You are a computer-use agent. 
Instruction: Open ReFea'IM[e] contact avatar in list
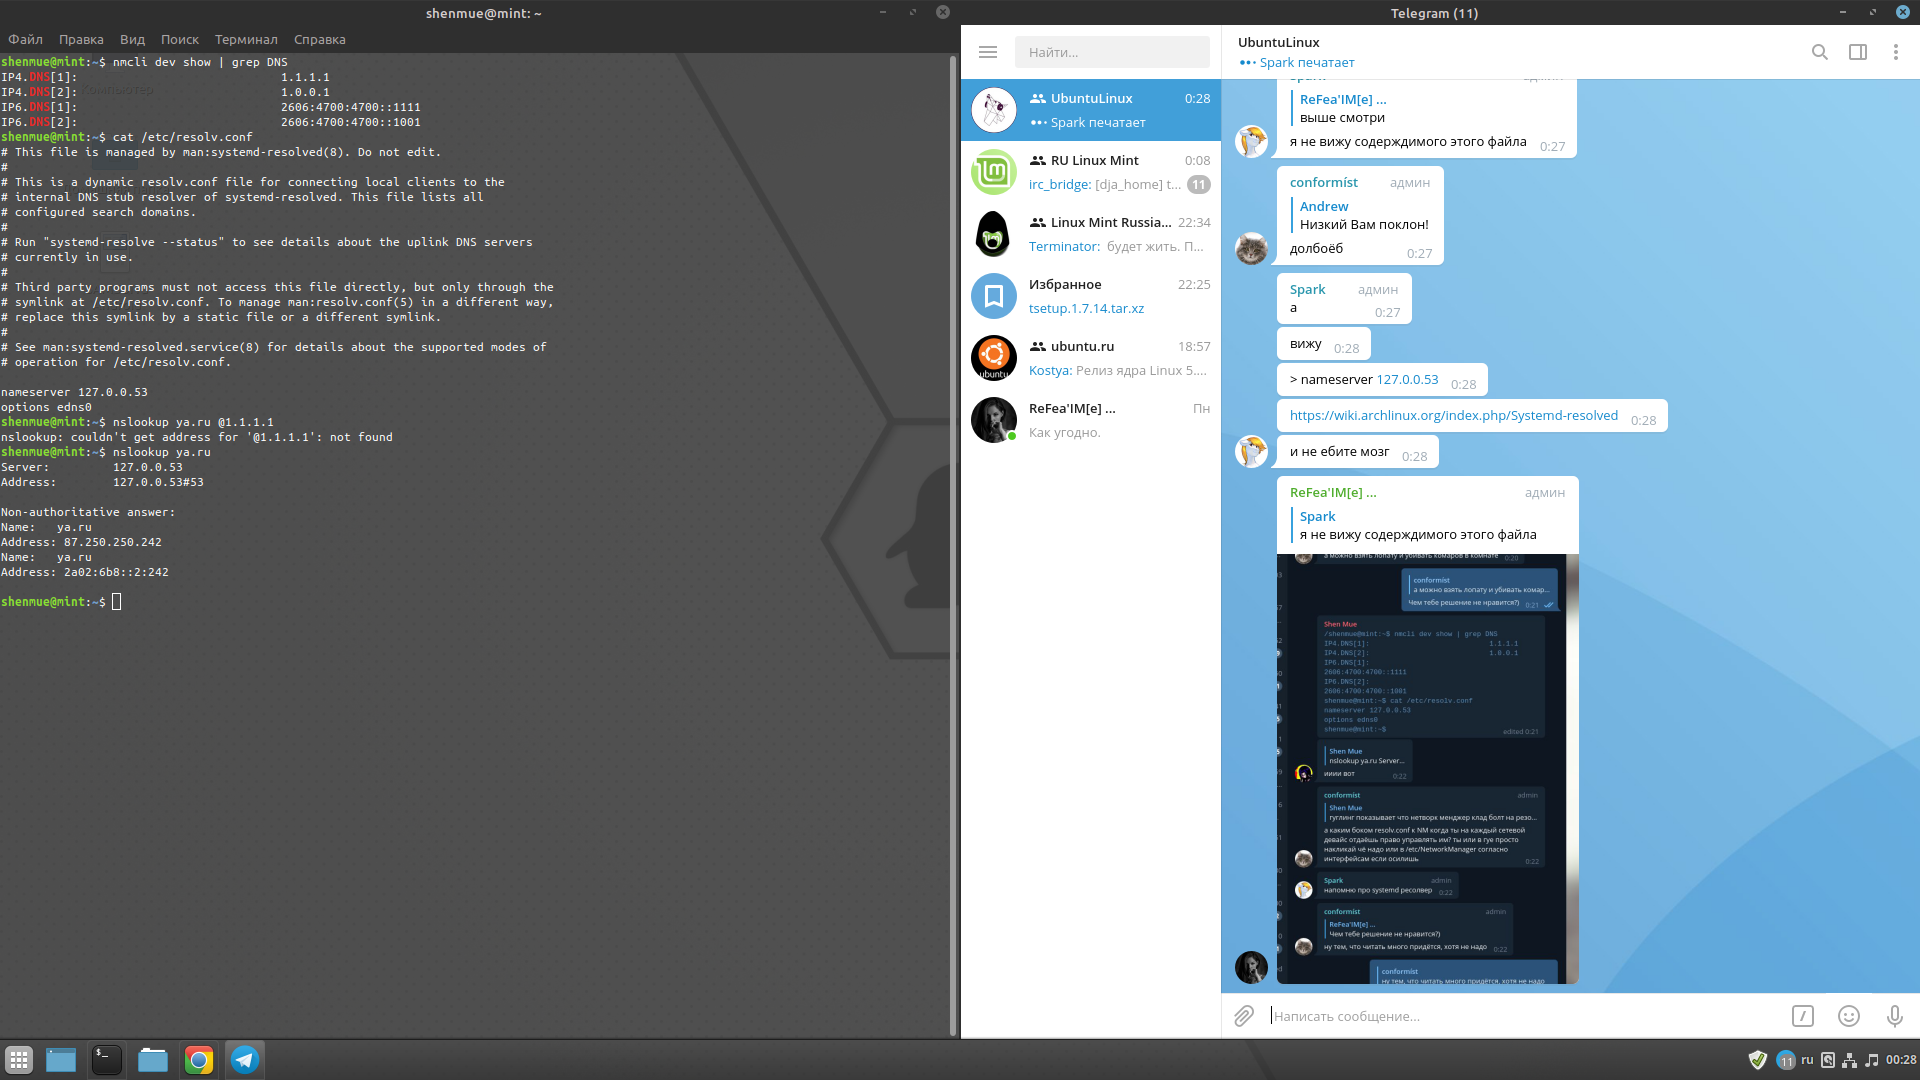click(994, 420)
